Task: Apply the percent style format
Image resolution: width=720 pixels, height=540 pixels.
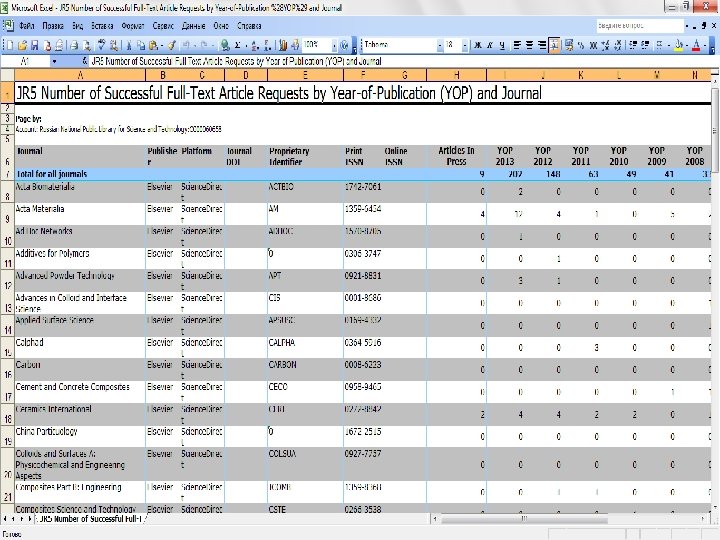Action: pos(581,45)
